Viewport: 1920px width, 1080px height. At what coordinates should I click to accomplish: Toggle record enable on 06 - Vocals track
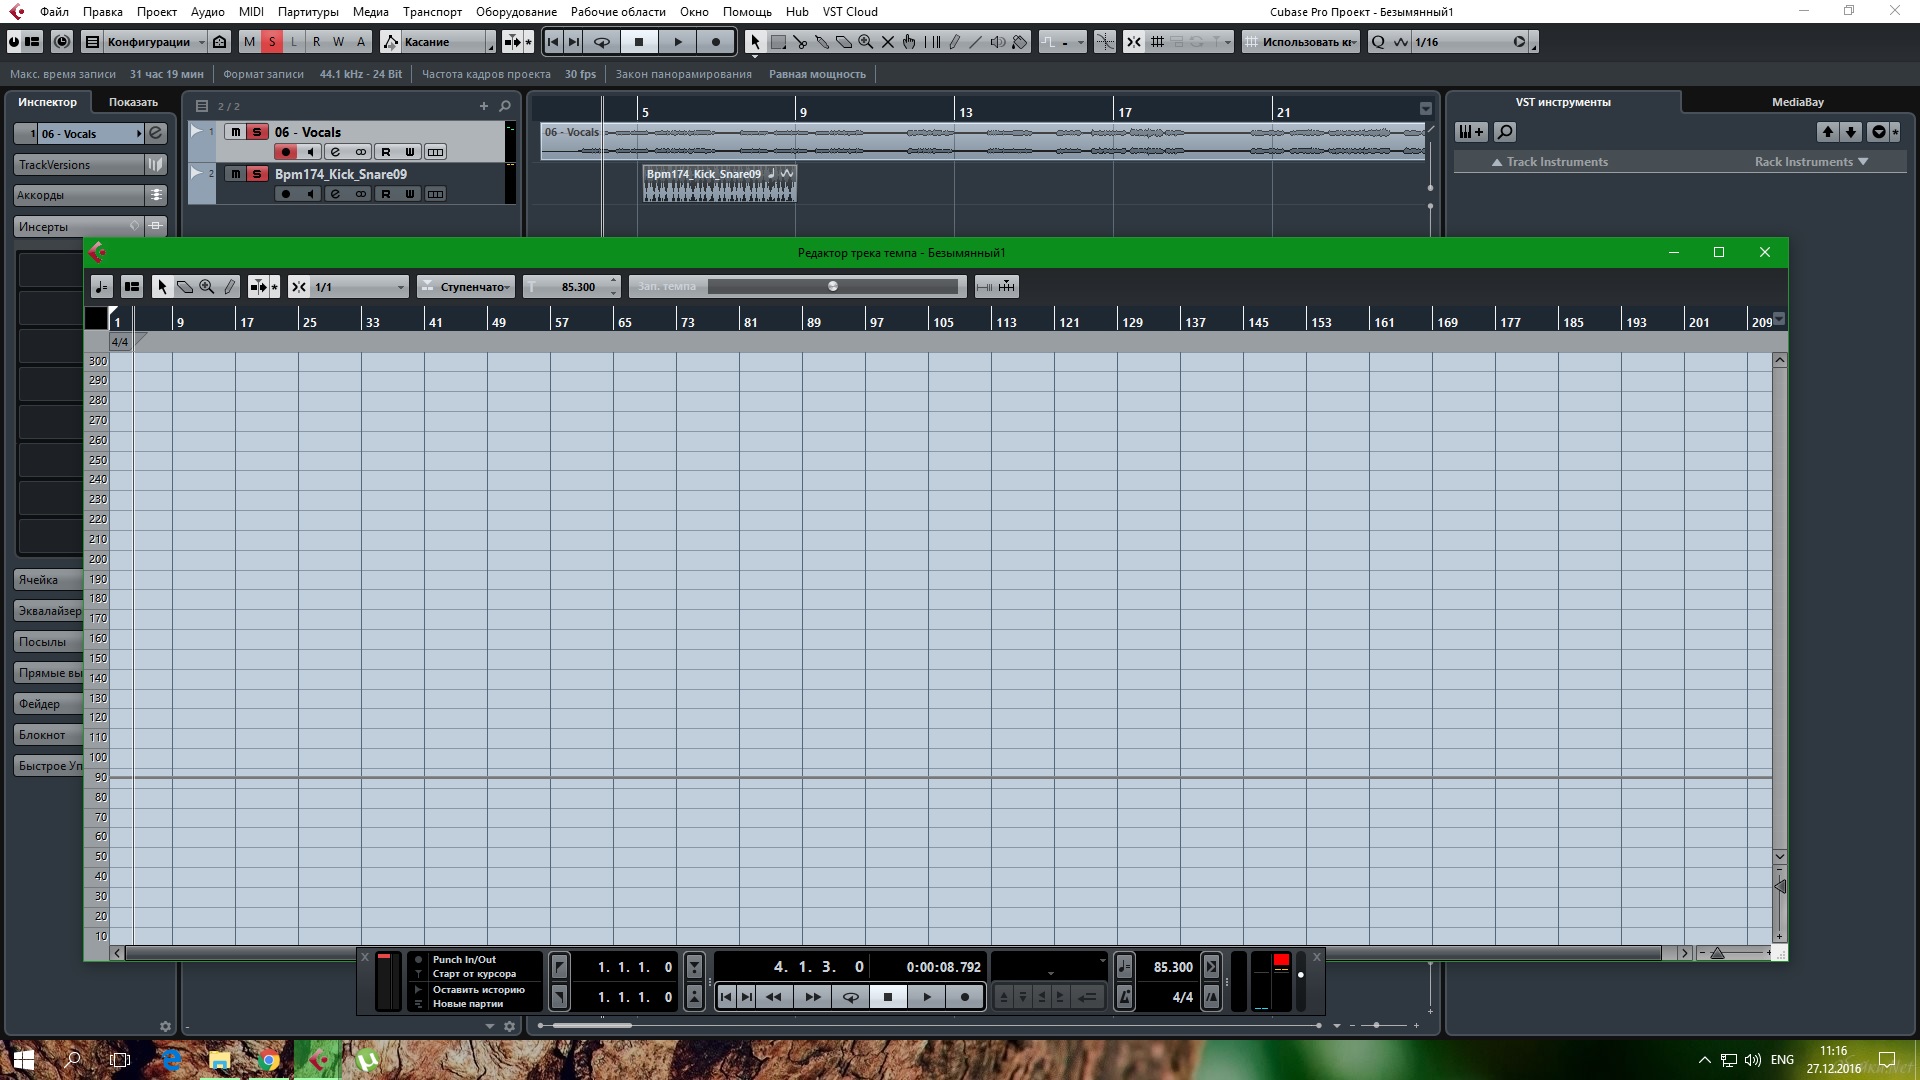(286, 152)
